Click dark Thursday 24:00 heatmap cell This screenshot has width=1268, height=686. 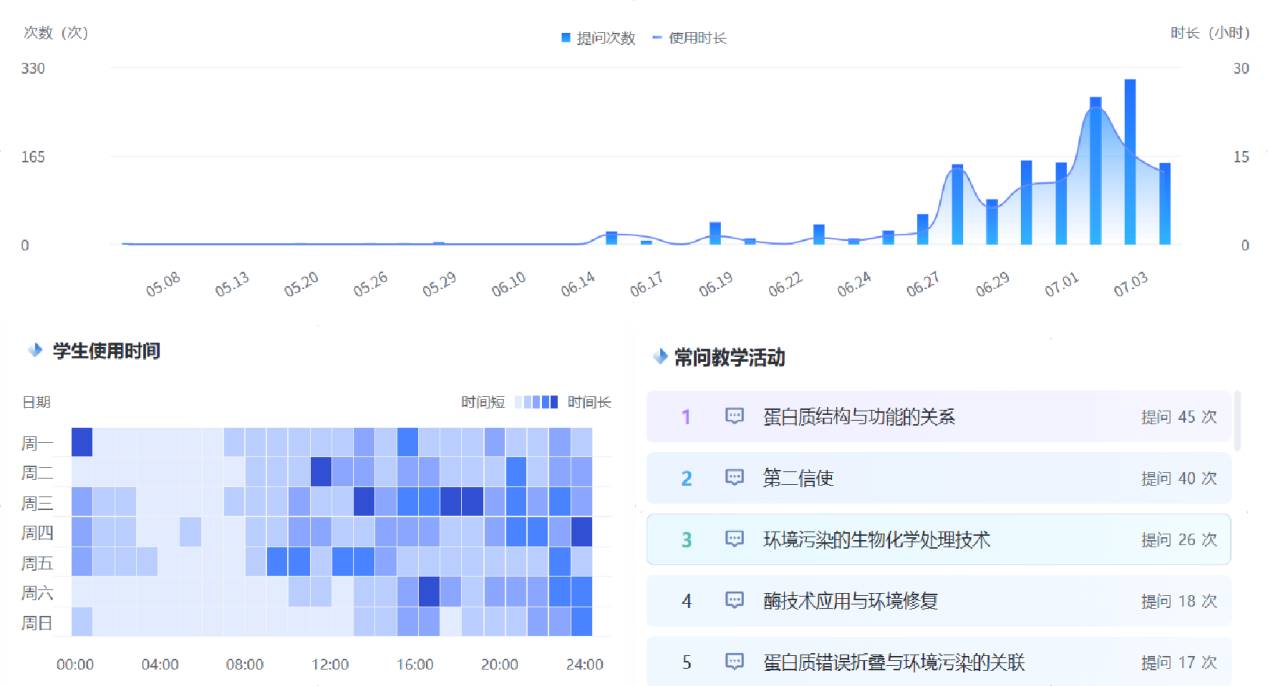pos(582,532)
